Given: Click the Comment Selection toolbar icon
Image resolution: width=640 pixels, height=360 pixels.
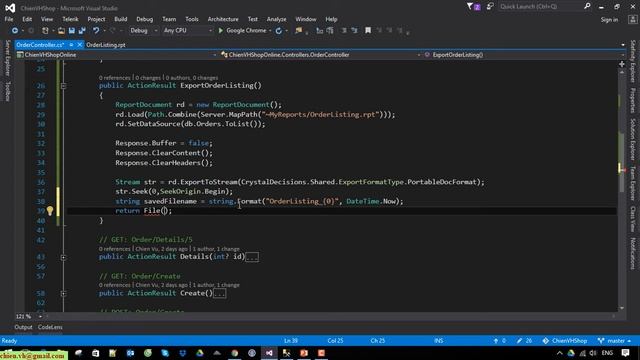Looking at the screenshot, I should [344, 31].
